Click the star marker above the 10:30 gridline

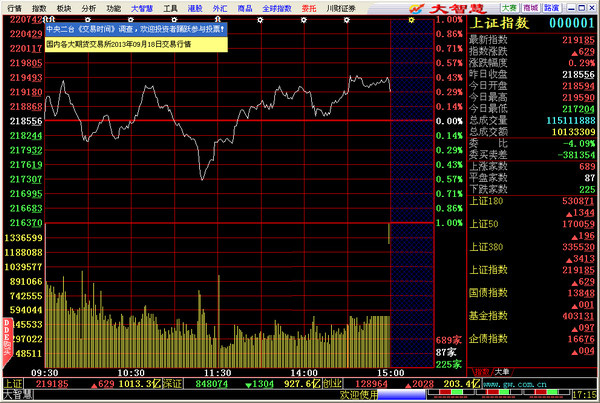coord(131,20)
